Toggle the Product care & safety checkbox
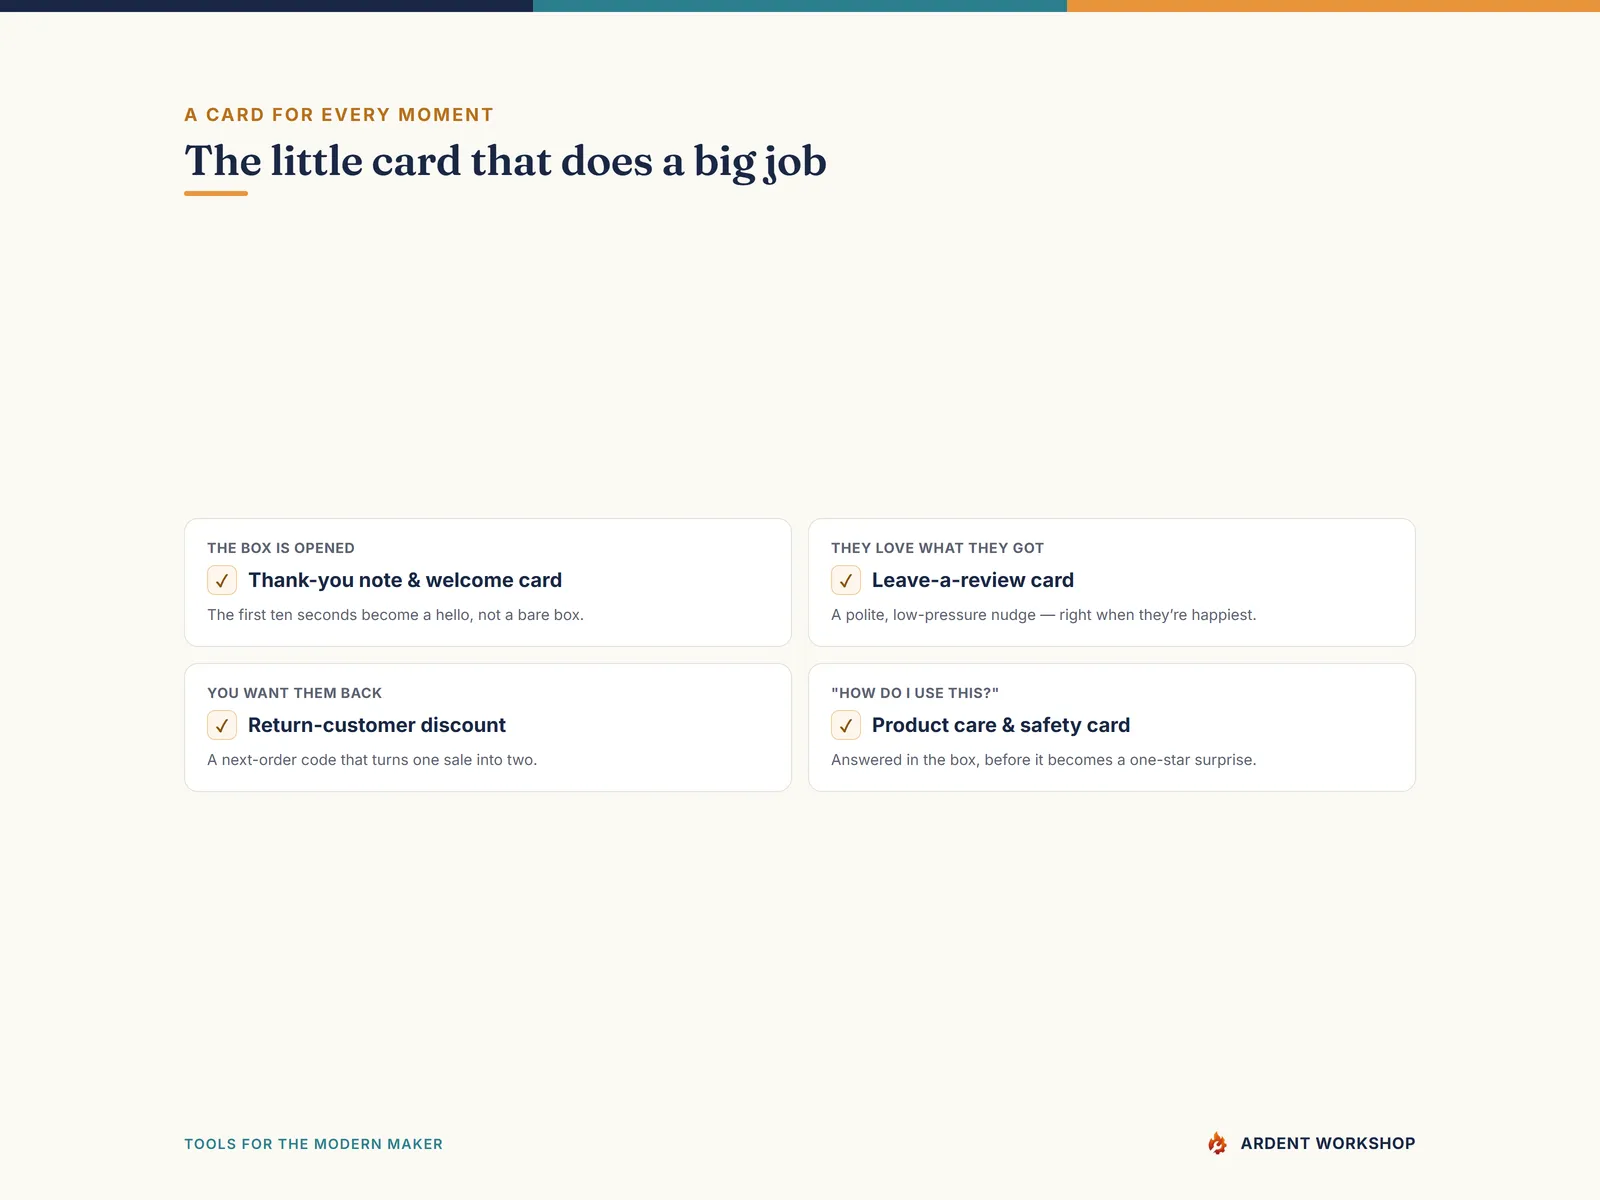 tap(846, 725)
